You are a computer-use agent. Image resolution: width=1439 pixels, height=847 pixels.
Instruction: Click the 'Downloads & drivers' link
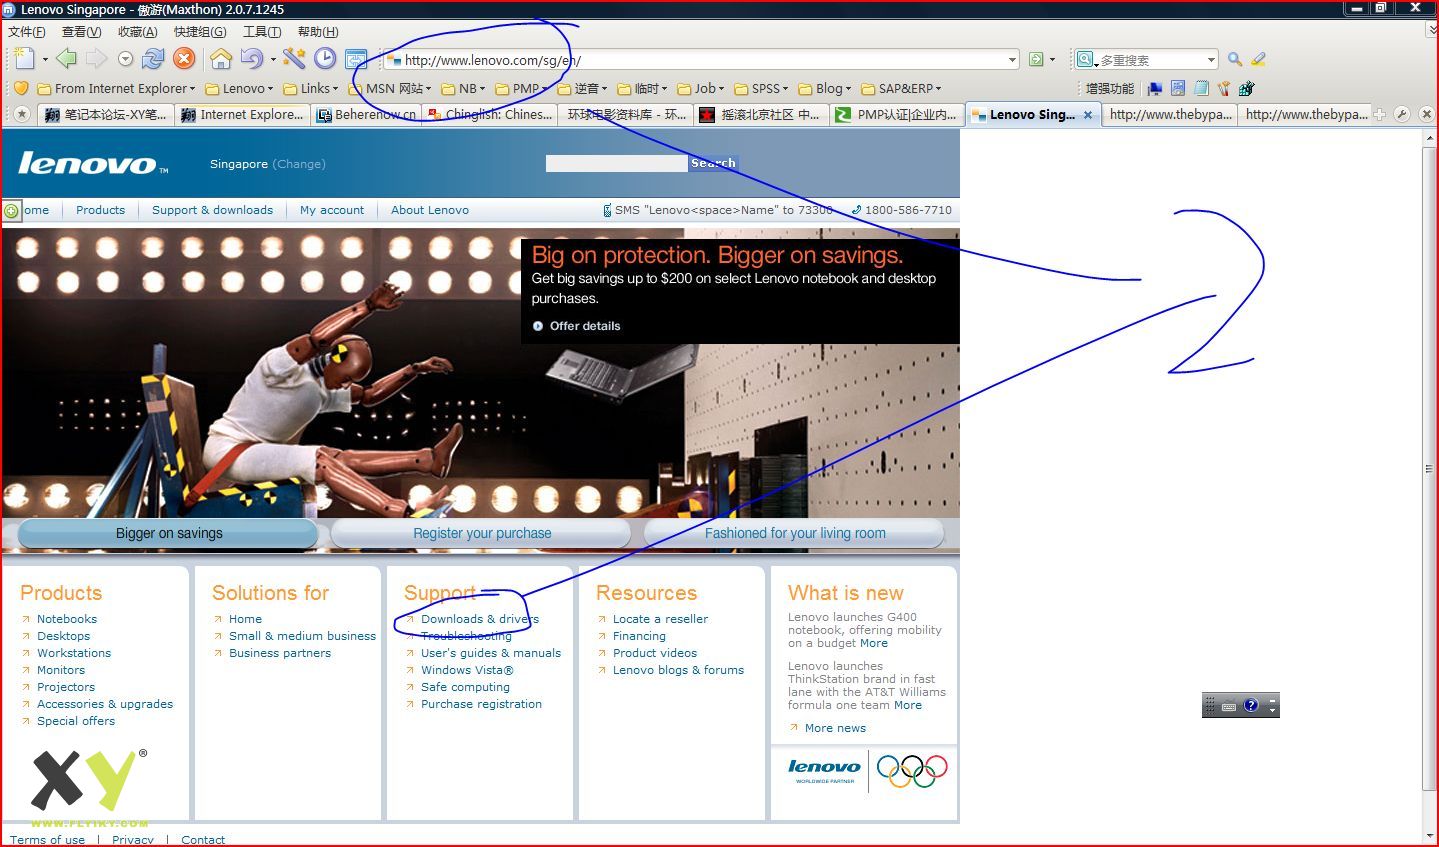(x=480, y=619)
